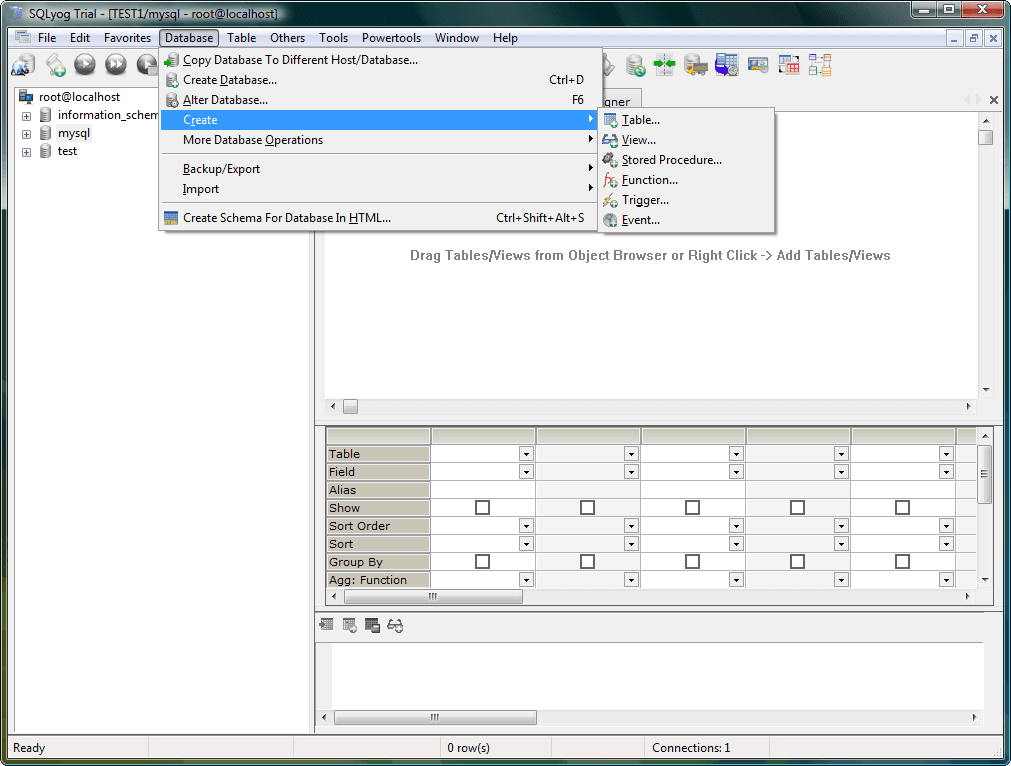The image size is (1011, 766).
Task: Click the grid's horizontal scrollbar thumb
Action: click(433, 596)
